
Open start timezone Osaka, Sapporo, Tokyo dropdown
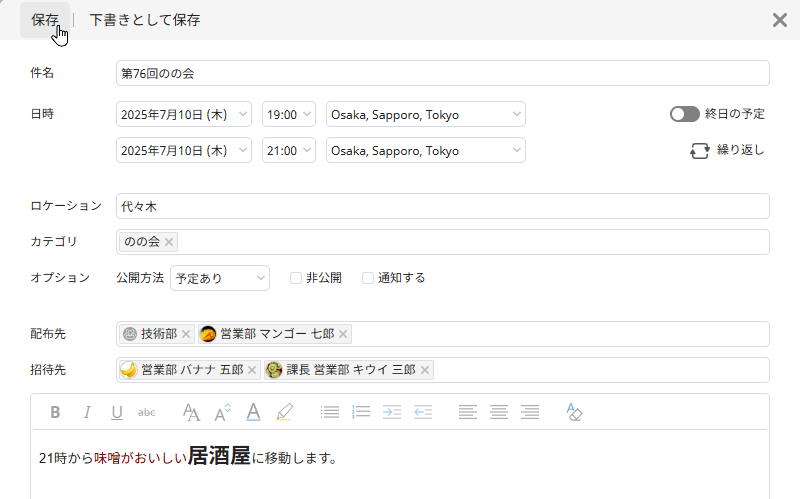coord(426,114)
